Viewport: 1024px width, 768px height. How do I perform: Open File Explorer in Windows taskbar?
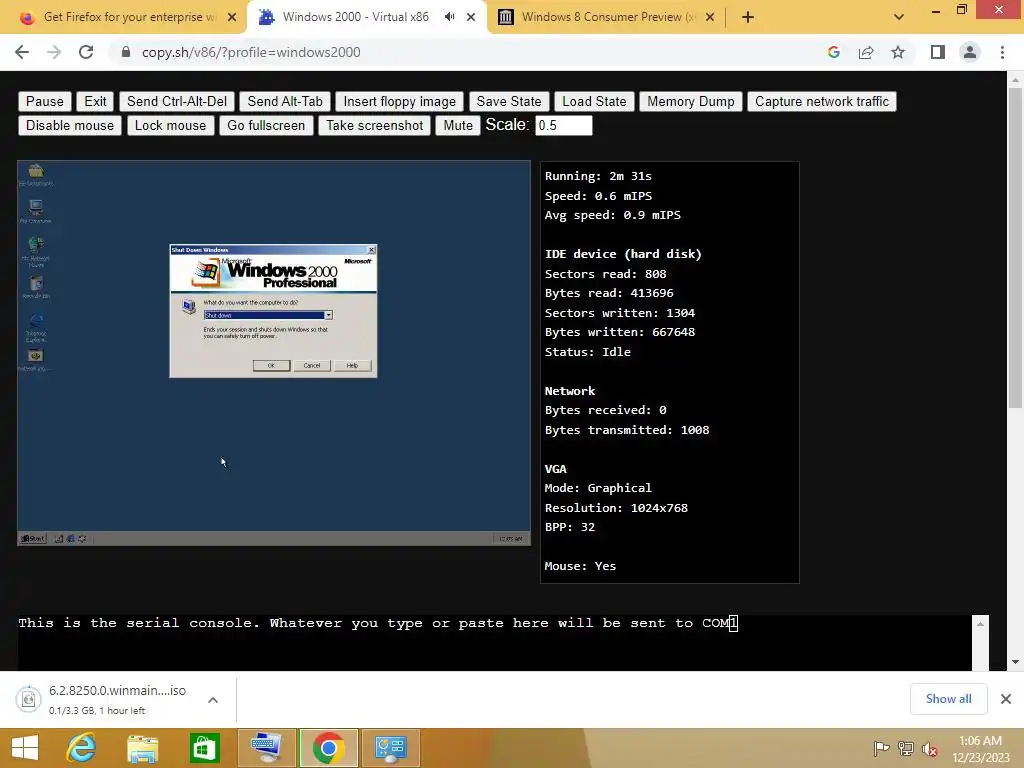[x=142, y=748]
